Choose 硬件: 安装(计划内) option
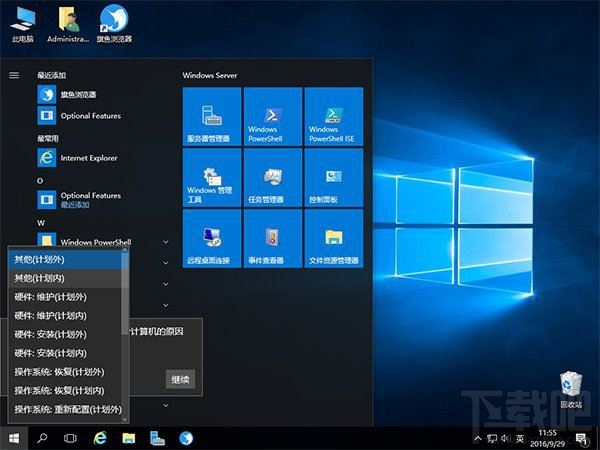 coord(65,353)
